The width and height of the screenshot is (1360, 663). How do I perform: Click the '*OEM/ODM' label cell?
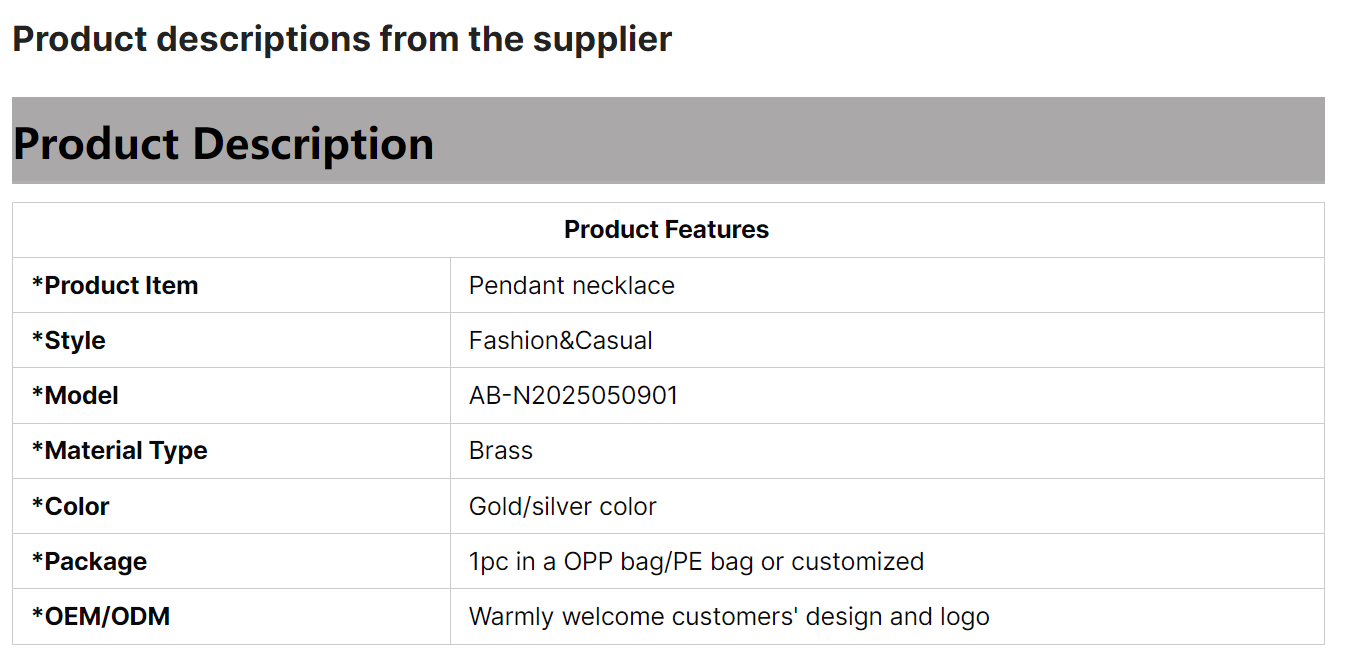(231, 616)
